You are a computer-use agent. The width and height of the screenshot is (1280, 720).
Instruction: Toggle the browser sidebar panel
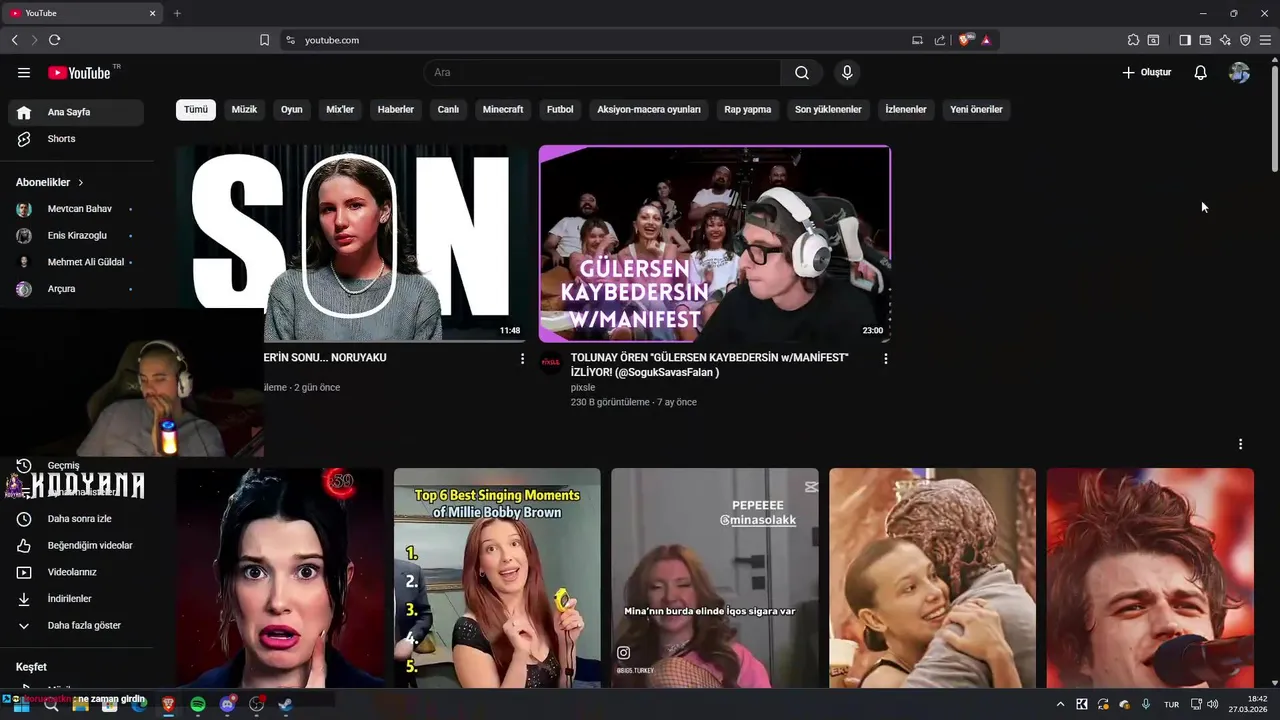(1185, 40)
